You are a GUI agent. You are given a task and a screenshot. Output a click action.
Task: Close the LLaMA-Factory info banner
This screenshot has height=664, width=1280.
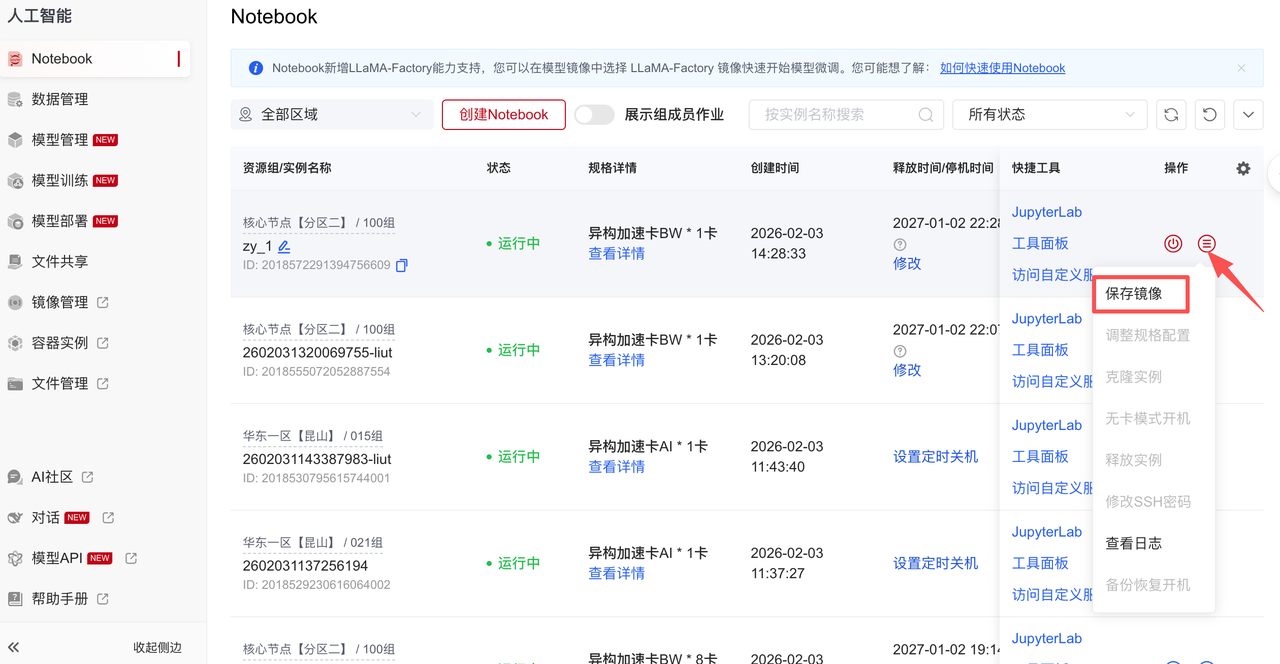click(x=1241, y=68)
